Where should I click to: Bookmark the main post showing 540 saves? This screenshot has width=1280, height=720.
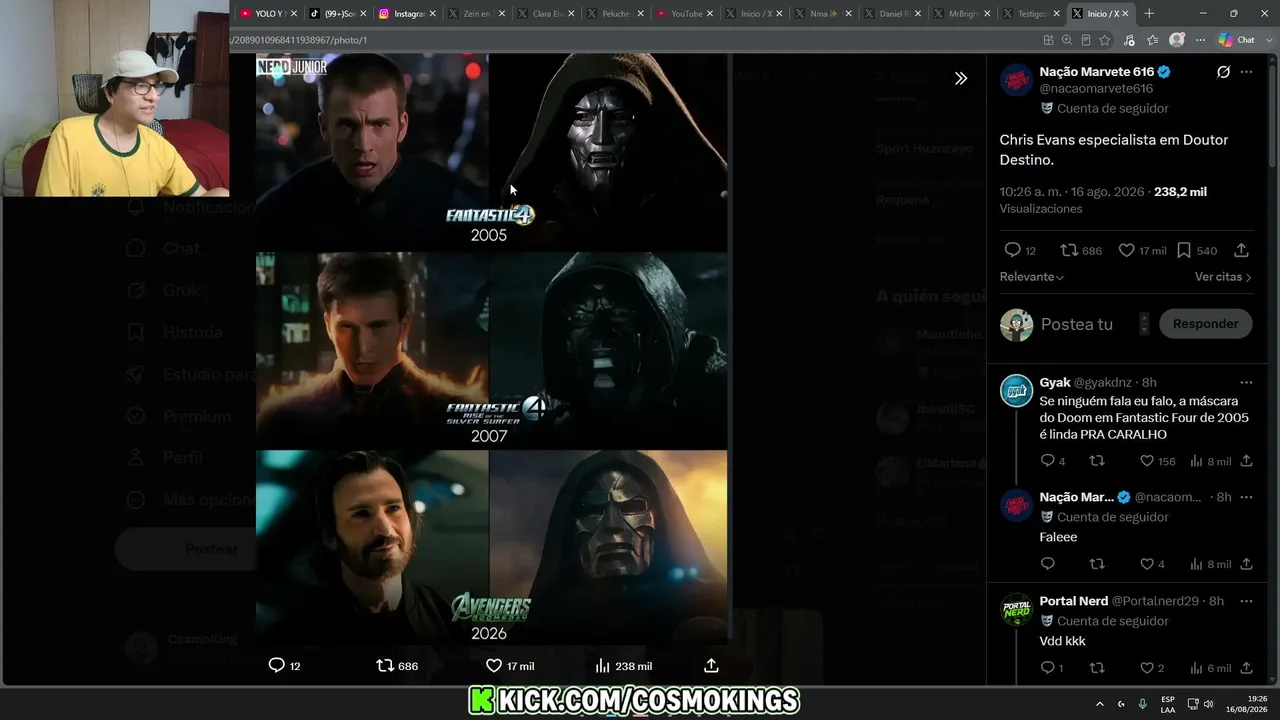(1184, 250)
